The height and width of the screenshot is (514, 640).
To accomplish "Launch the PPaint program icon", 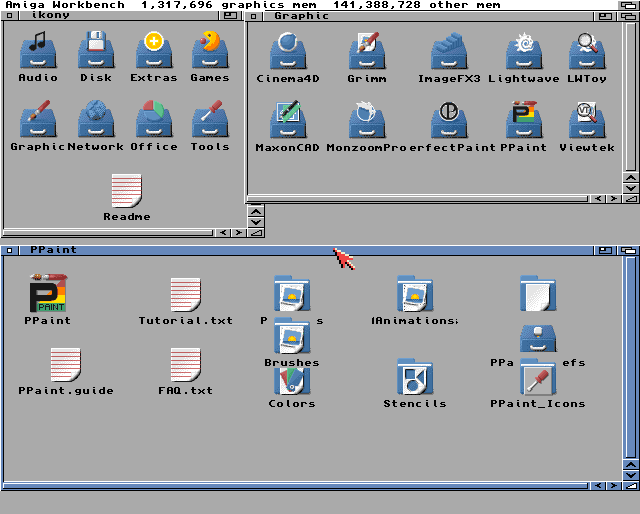I will [x=47, y=293].
